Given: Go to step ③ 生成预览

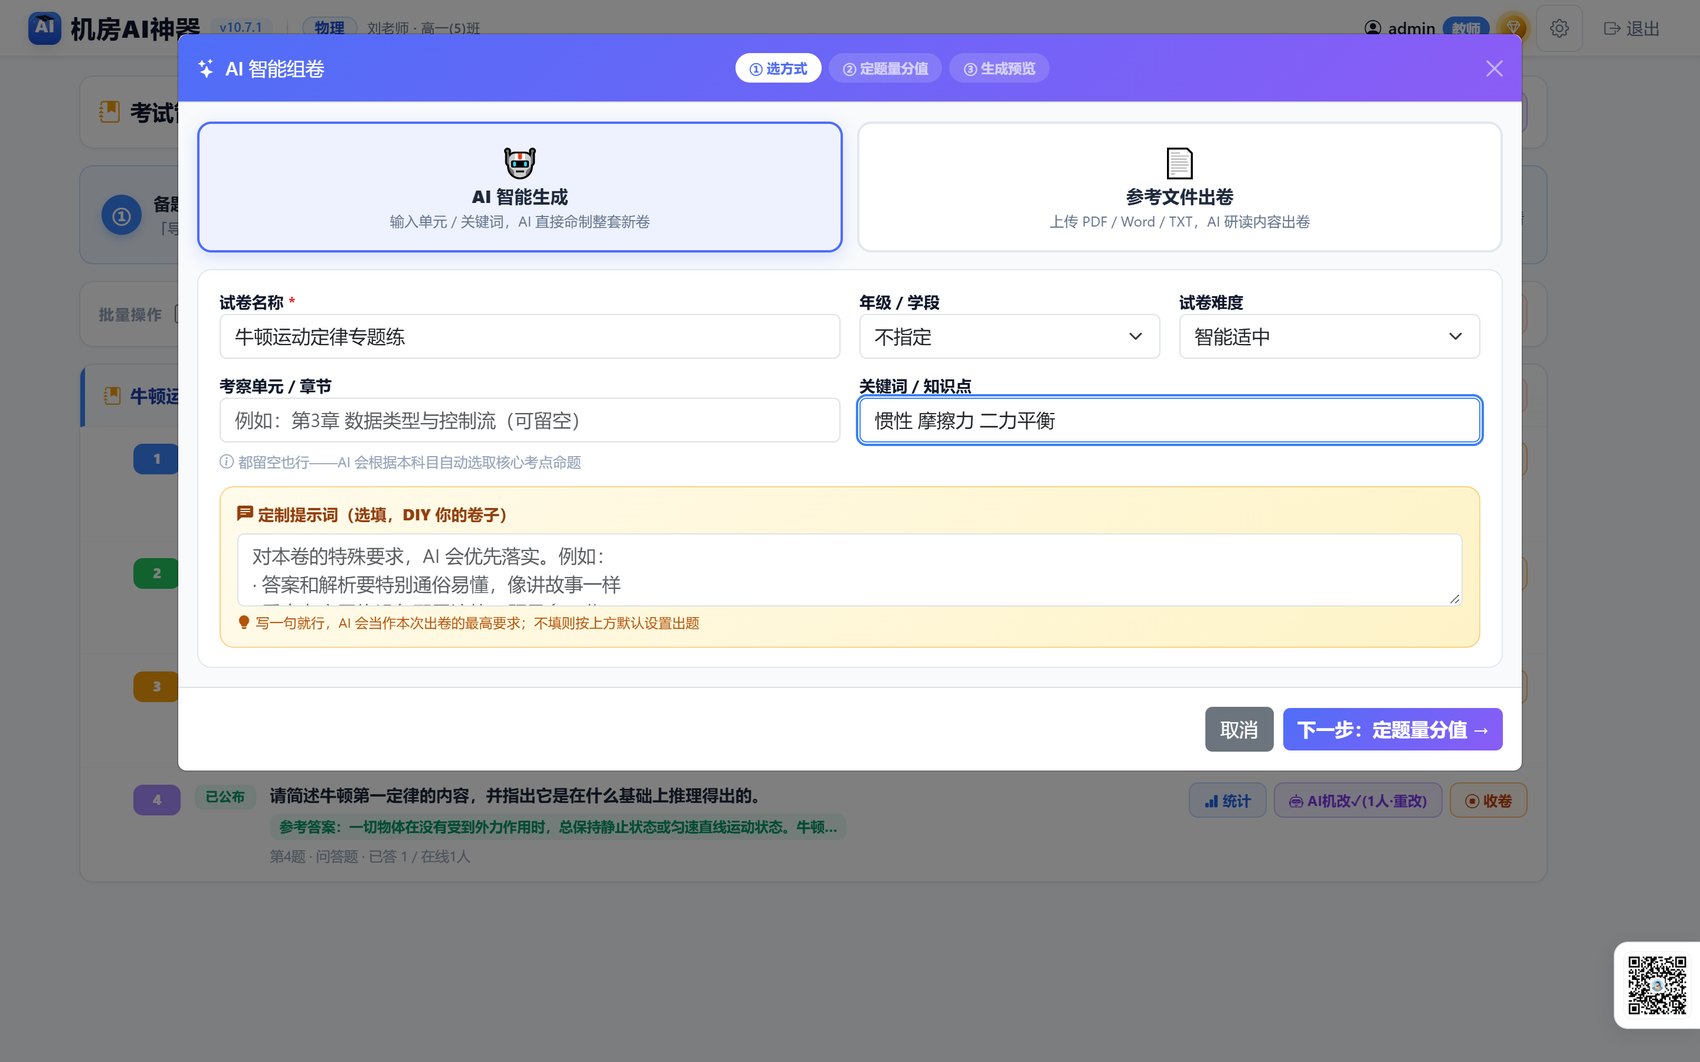Looking at the screenshot, I should pyautogui.click(x=999, y=68).
